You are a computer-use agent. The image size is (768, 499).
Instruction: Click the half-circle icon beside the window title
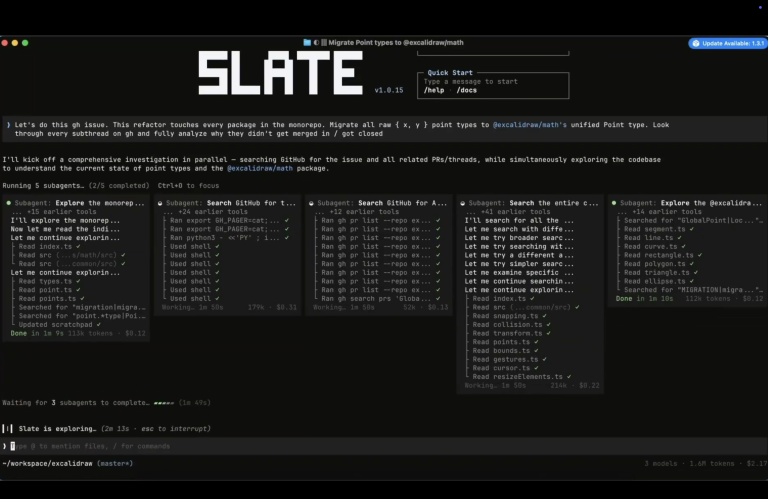316,43
